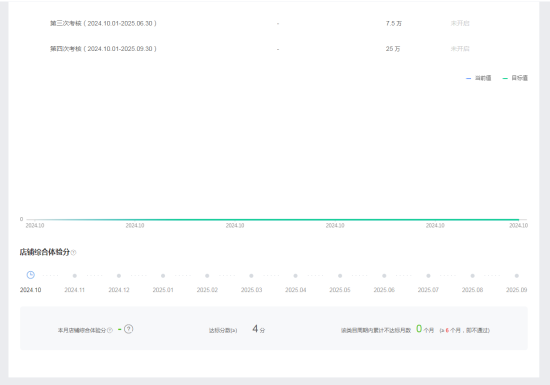The height and width of the screenshot is (385, 550).
Task: Click small help icon after 本月店铺综合体验分
Action: pyautogui.click(x=110, y=330)
